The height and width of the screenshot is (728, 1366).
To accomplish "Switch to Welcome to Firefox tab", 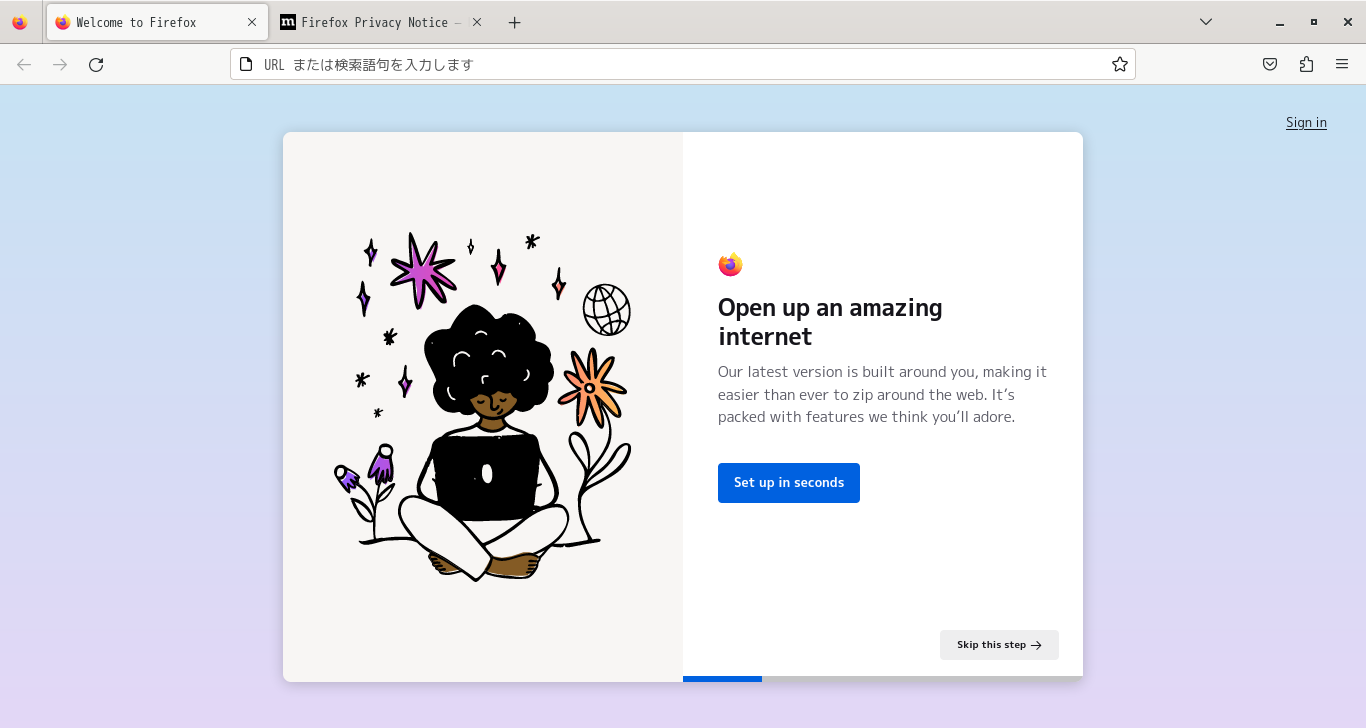I will 157,22.
